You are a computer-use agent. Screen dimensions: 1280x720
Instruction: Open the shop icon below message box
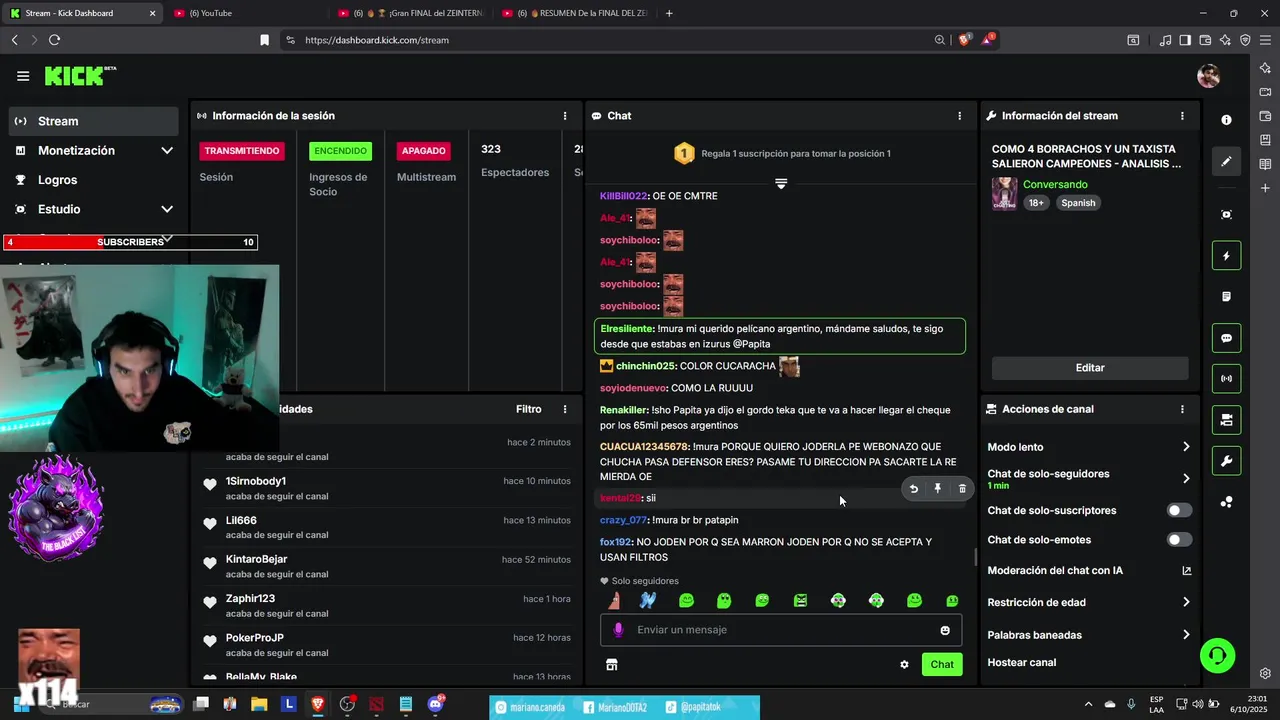pyautogui.click(x=612, y=664)
